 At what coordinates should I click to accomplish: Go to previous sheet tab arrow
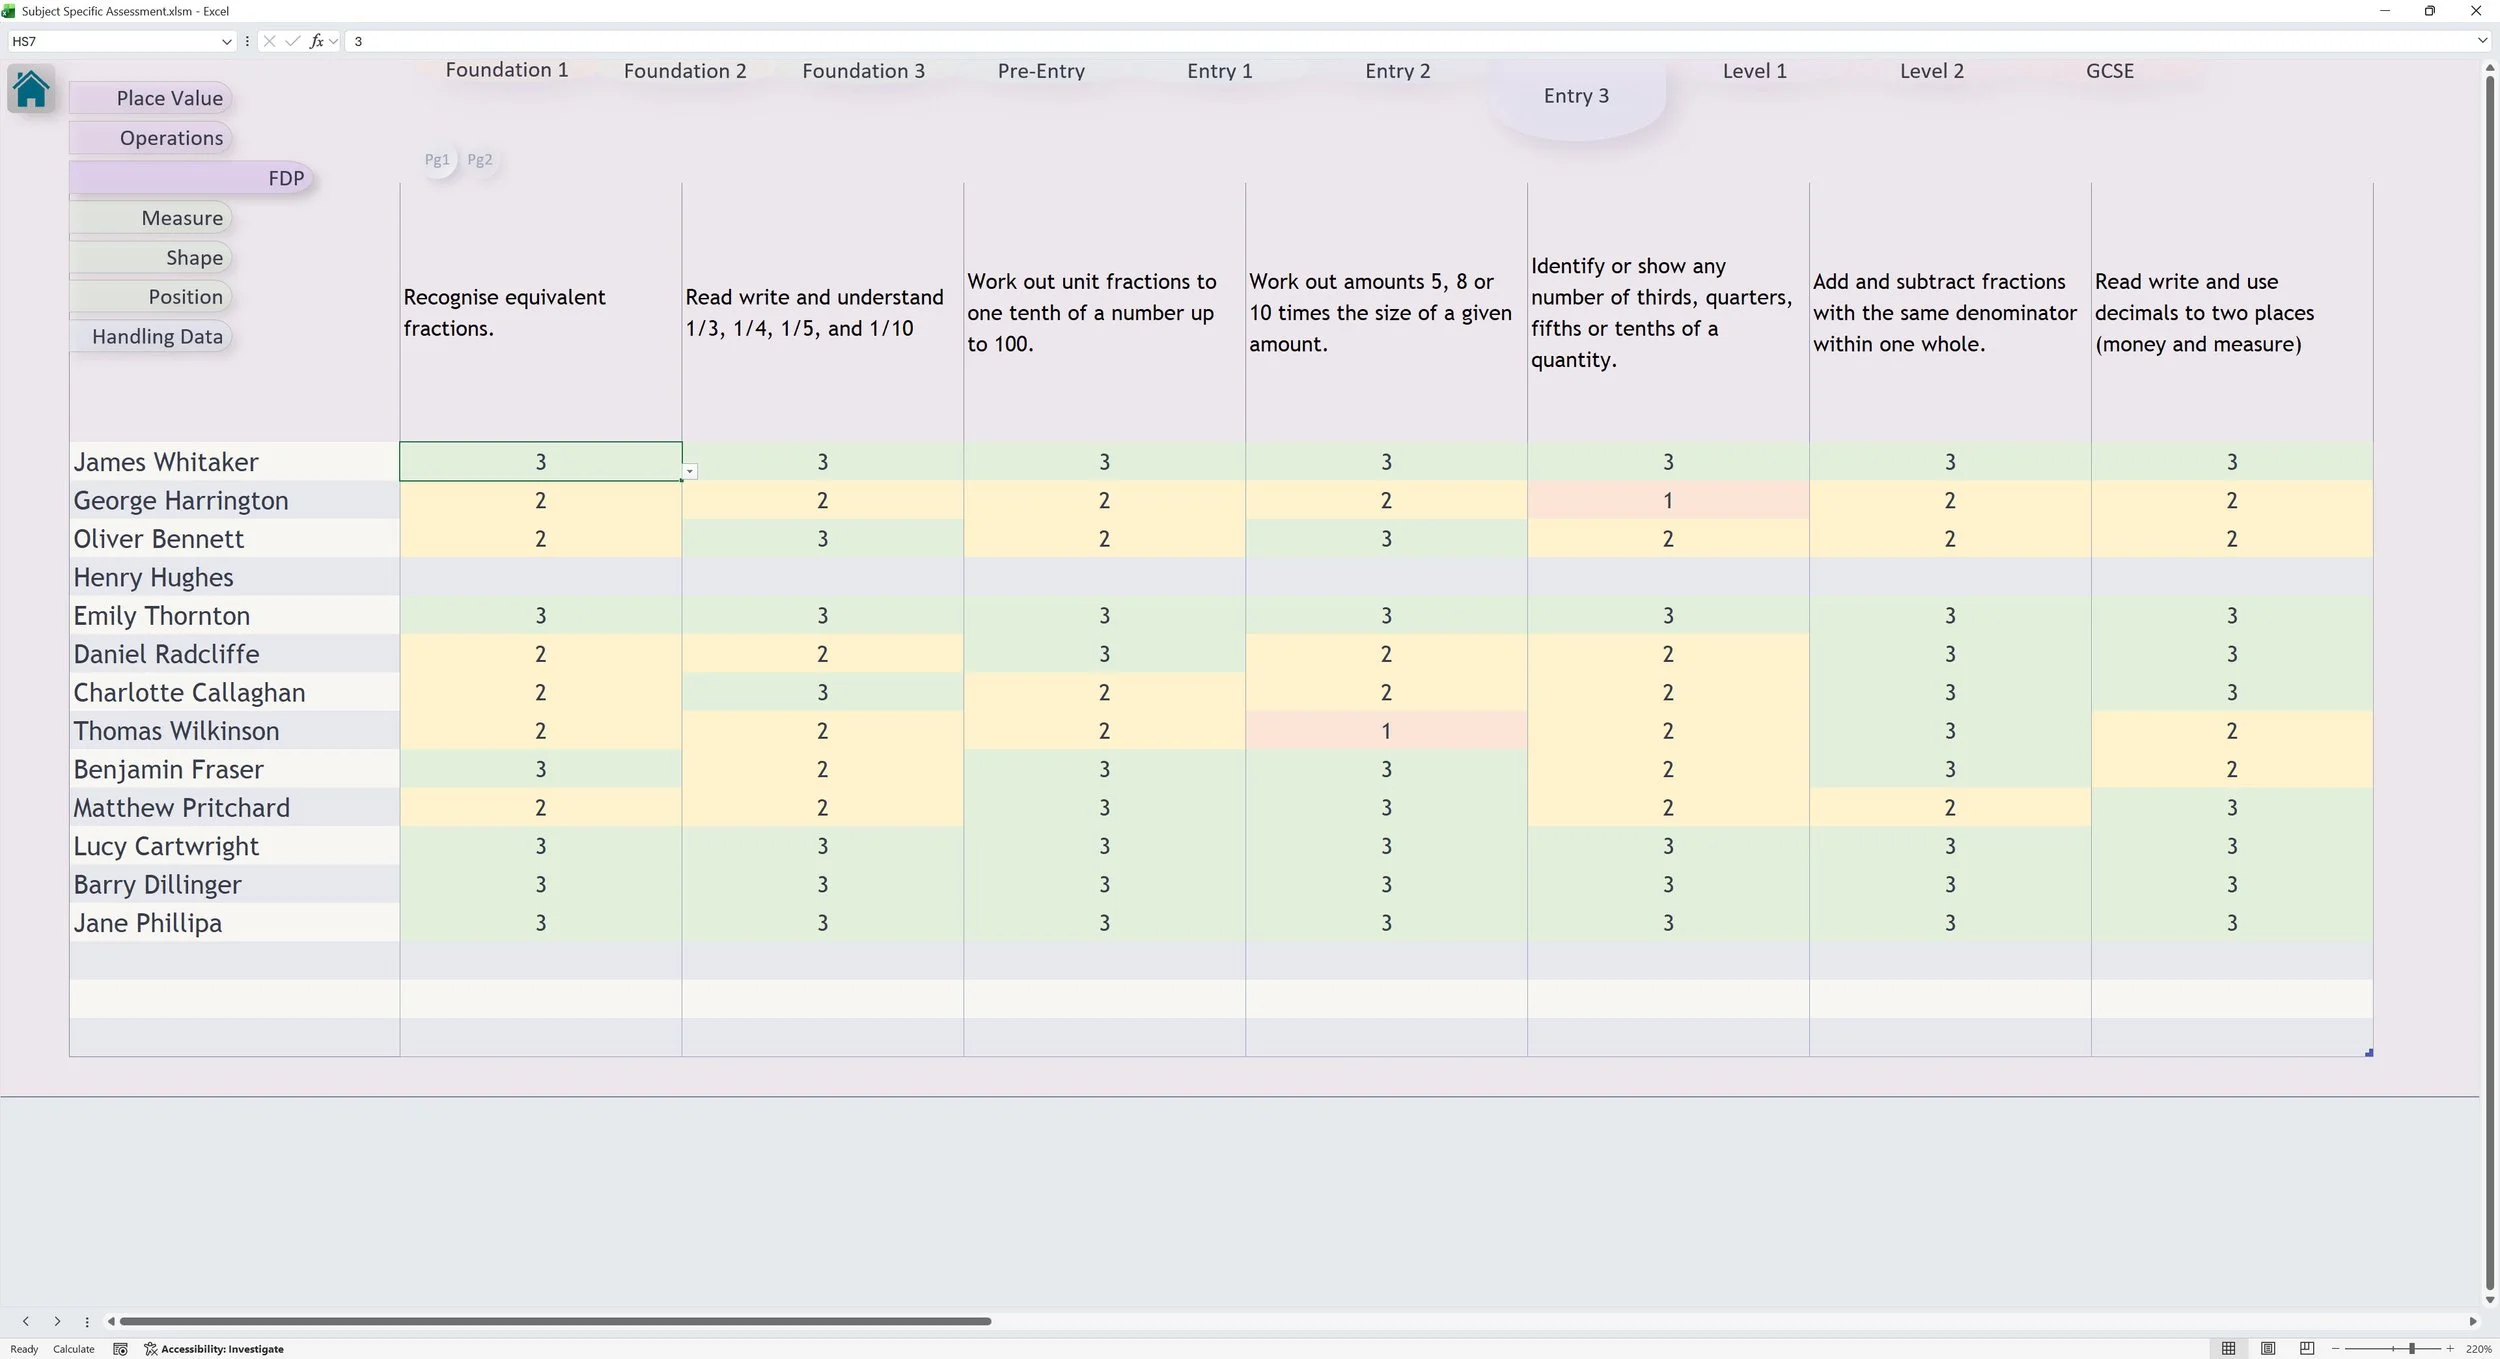[26, 1321]
